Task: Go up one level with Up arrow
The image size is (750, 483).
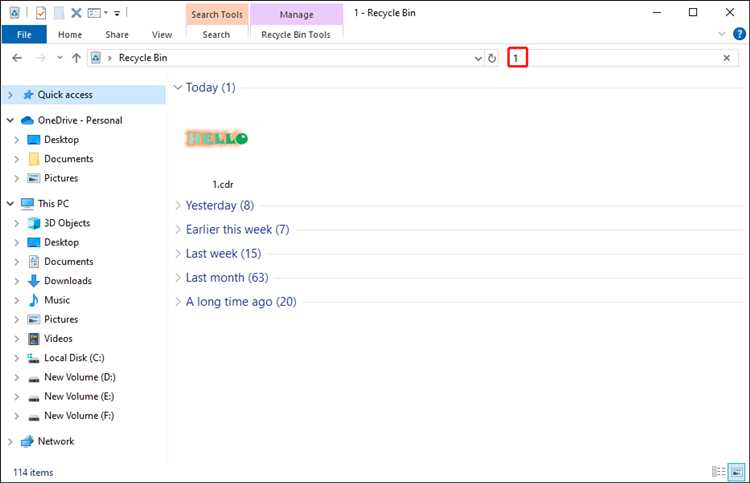Action: [x=76, y=58]
